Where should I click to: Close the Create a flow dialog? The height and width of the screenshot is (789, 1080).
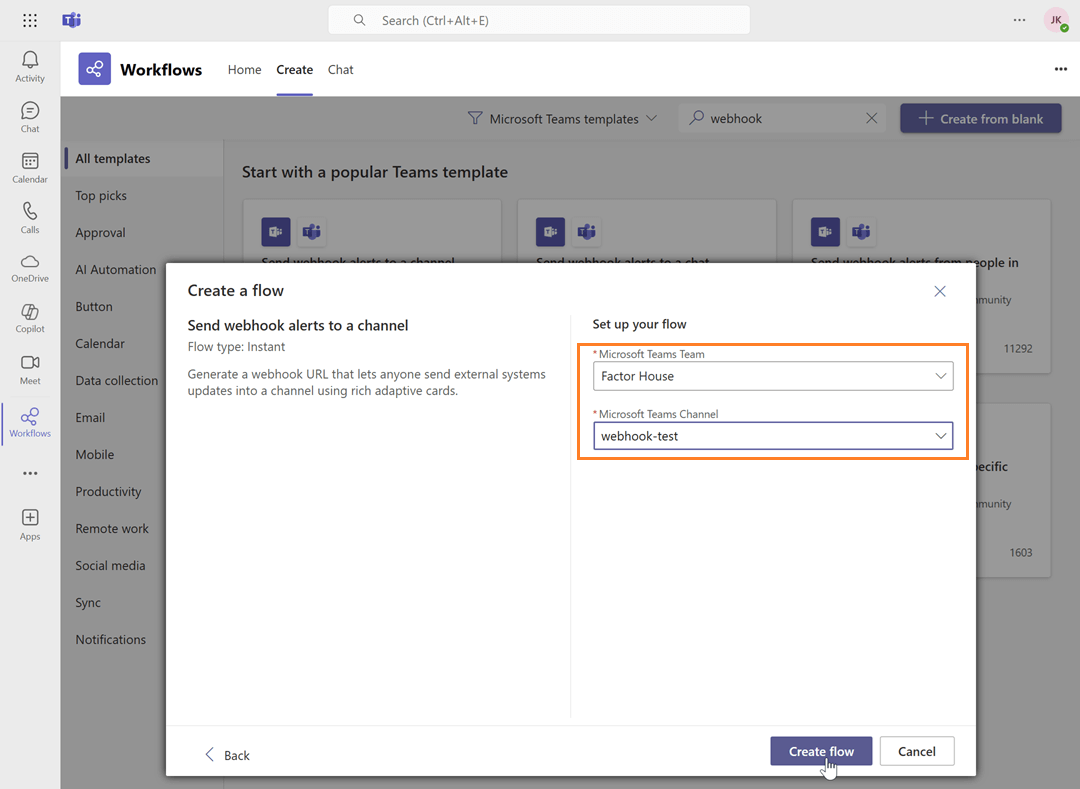[940, 291]
